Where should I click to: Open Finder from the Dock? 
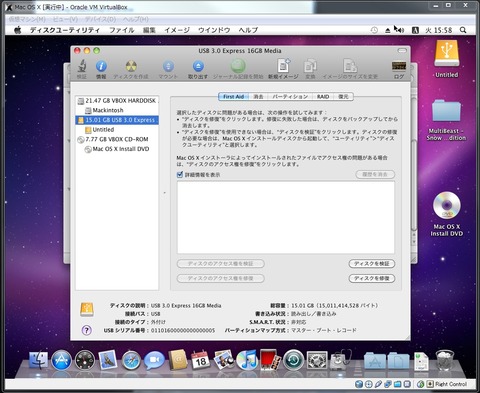tap(38, 360)
